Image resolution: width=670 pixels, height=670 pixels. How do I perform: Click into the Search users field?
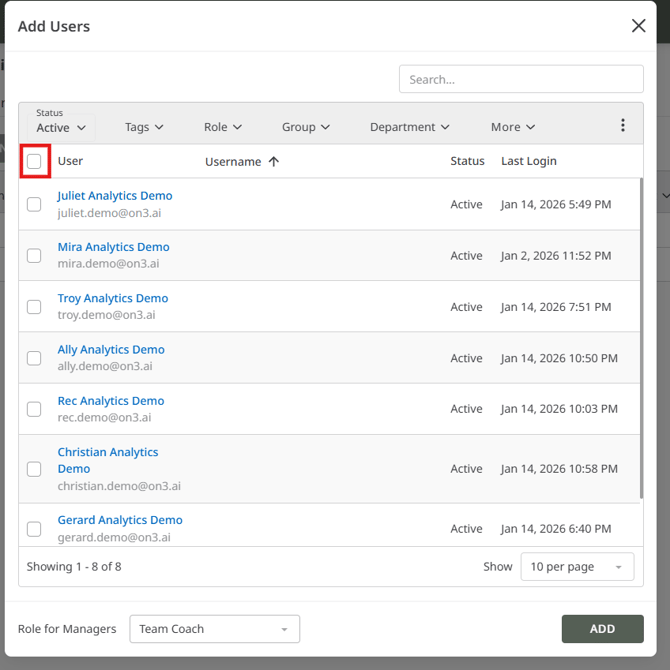pyautogui.click(x=520, y=80)
